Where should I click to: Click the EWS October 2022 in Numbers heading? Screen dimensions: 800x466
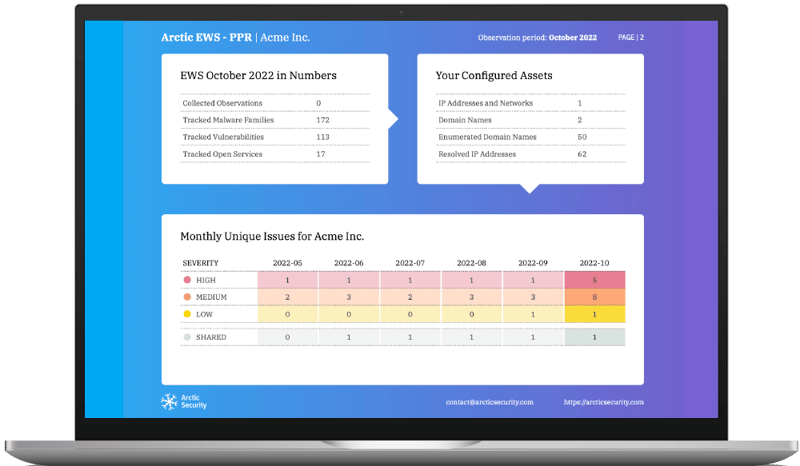tap(258, 76)
